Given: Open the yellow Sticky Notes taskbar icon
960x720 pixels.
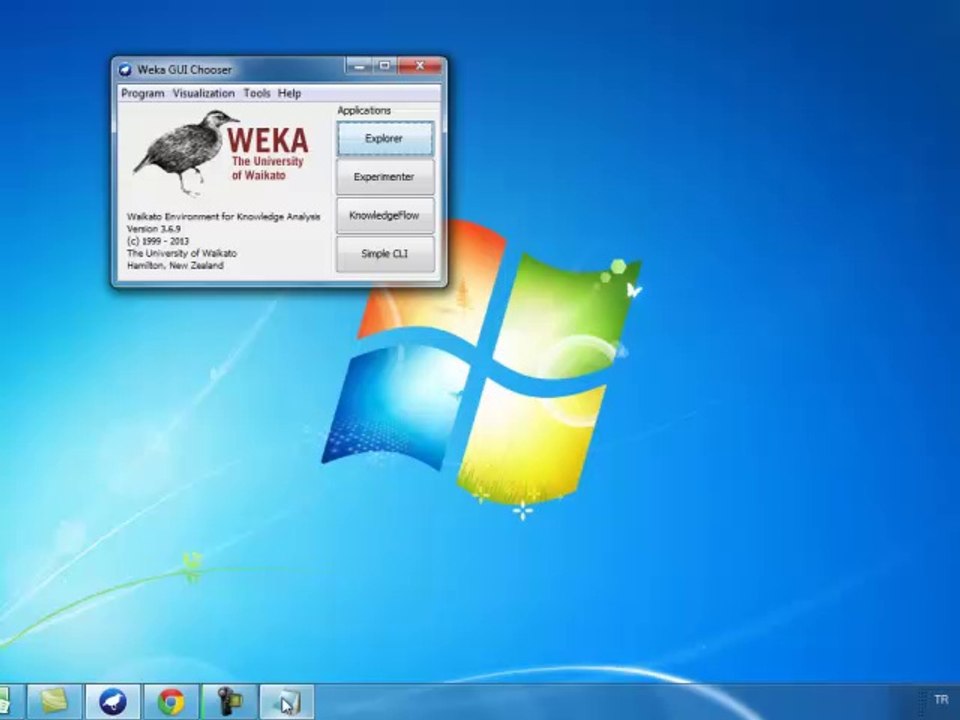Looking at the screenshot, I should point(54,702).
